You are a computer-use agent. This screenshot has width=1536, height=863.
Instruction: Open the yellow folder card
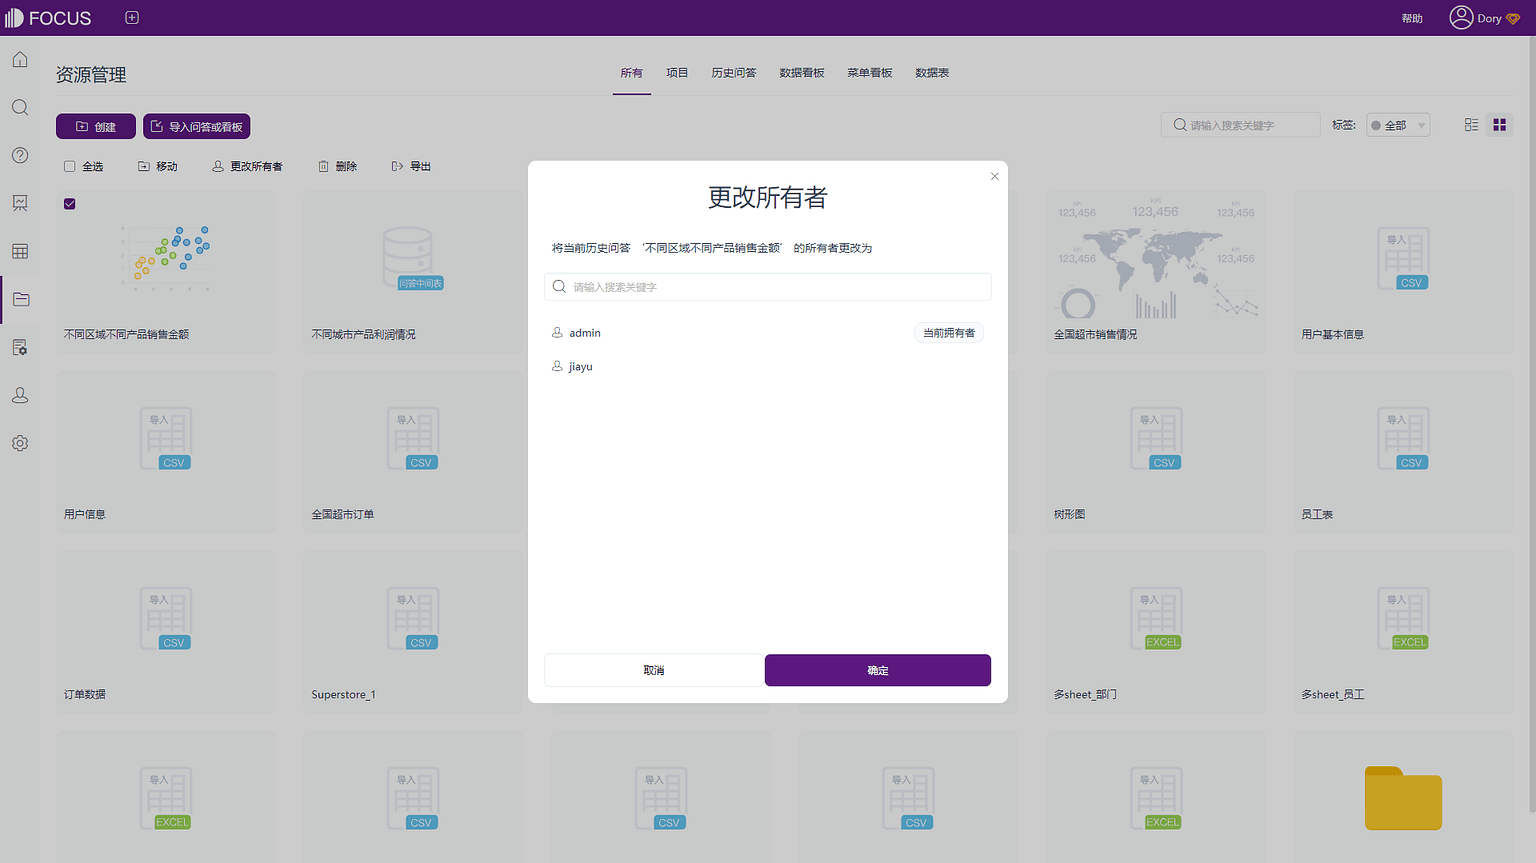1403,797
